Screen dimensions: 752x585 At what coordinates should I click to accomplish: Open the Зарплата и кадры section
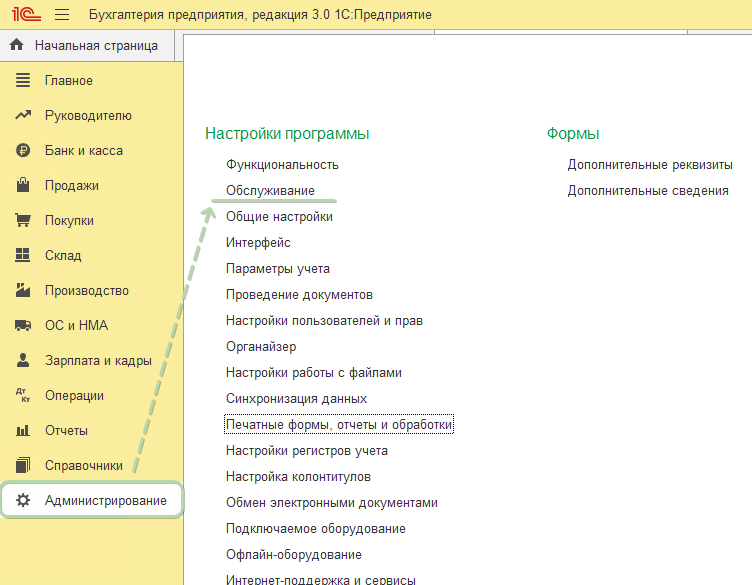point(91,360)
